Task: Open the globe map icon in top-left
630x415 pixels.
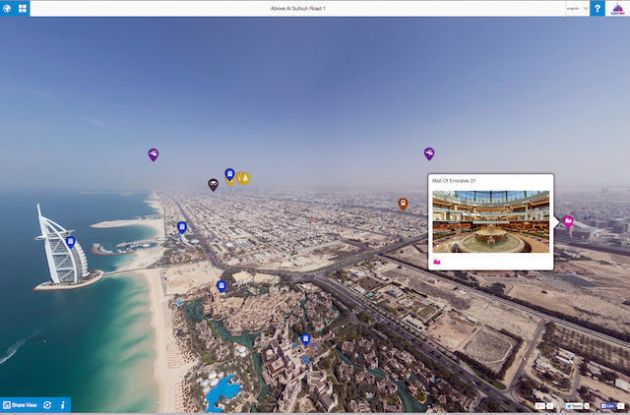Action: pos(7,8)
